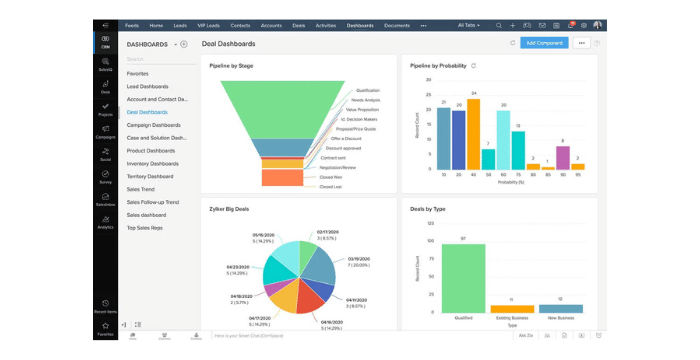
Task: Click the search magnifier in top bar
Action: (x=499, y=25)
